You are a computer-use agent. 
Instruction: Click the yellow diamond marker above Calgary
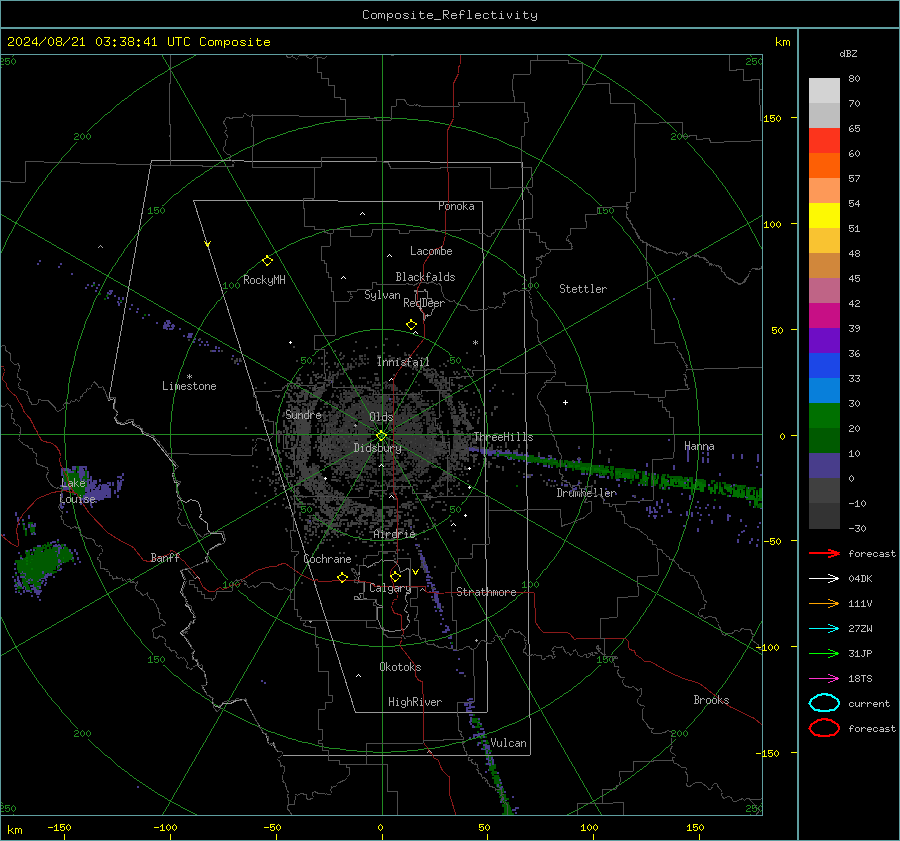[x=395, y=576]
